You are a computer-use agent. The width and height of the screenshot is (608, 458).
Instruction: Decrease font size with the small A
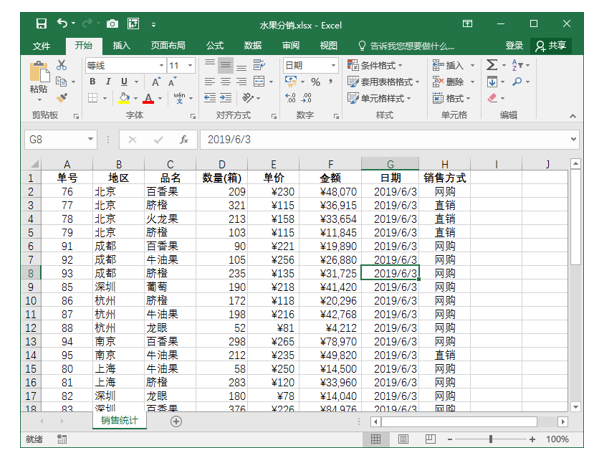[172, 82]
